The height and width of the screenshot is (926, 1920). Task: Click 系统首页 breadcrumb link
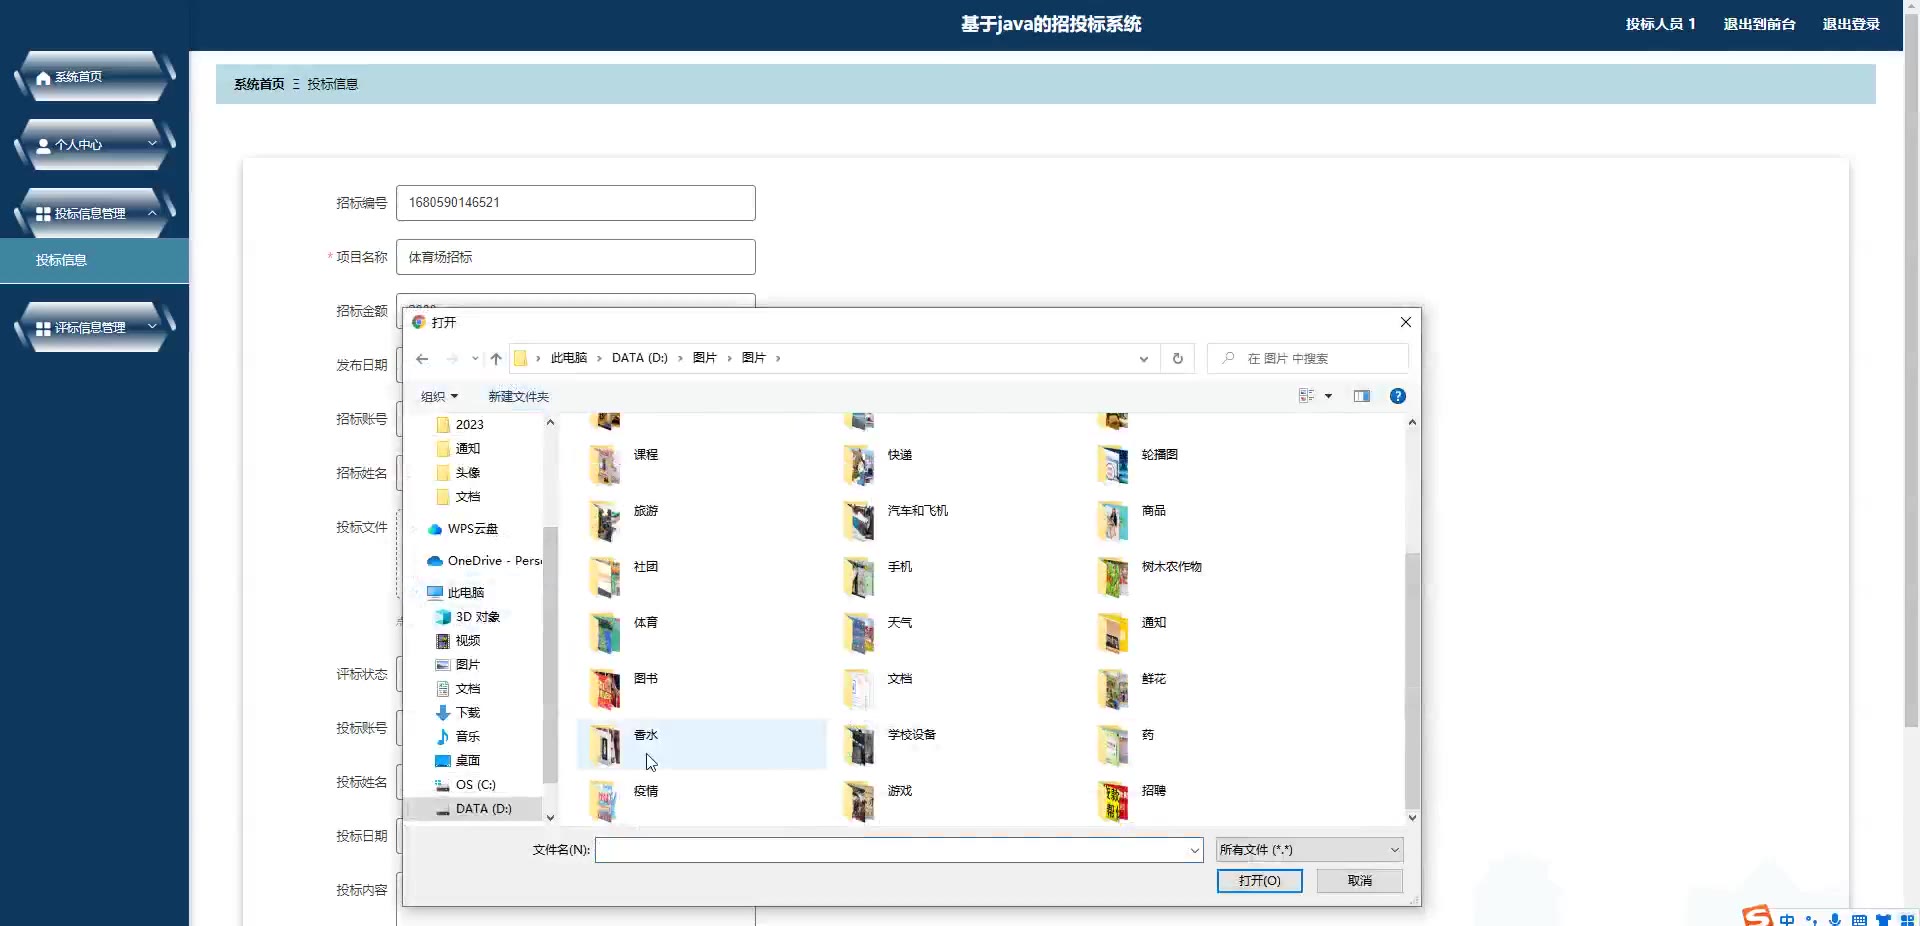point(259,84)
